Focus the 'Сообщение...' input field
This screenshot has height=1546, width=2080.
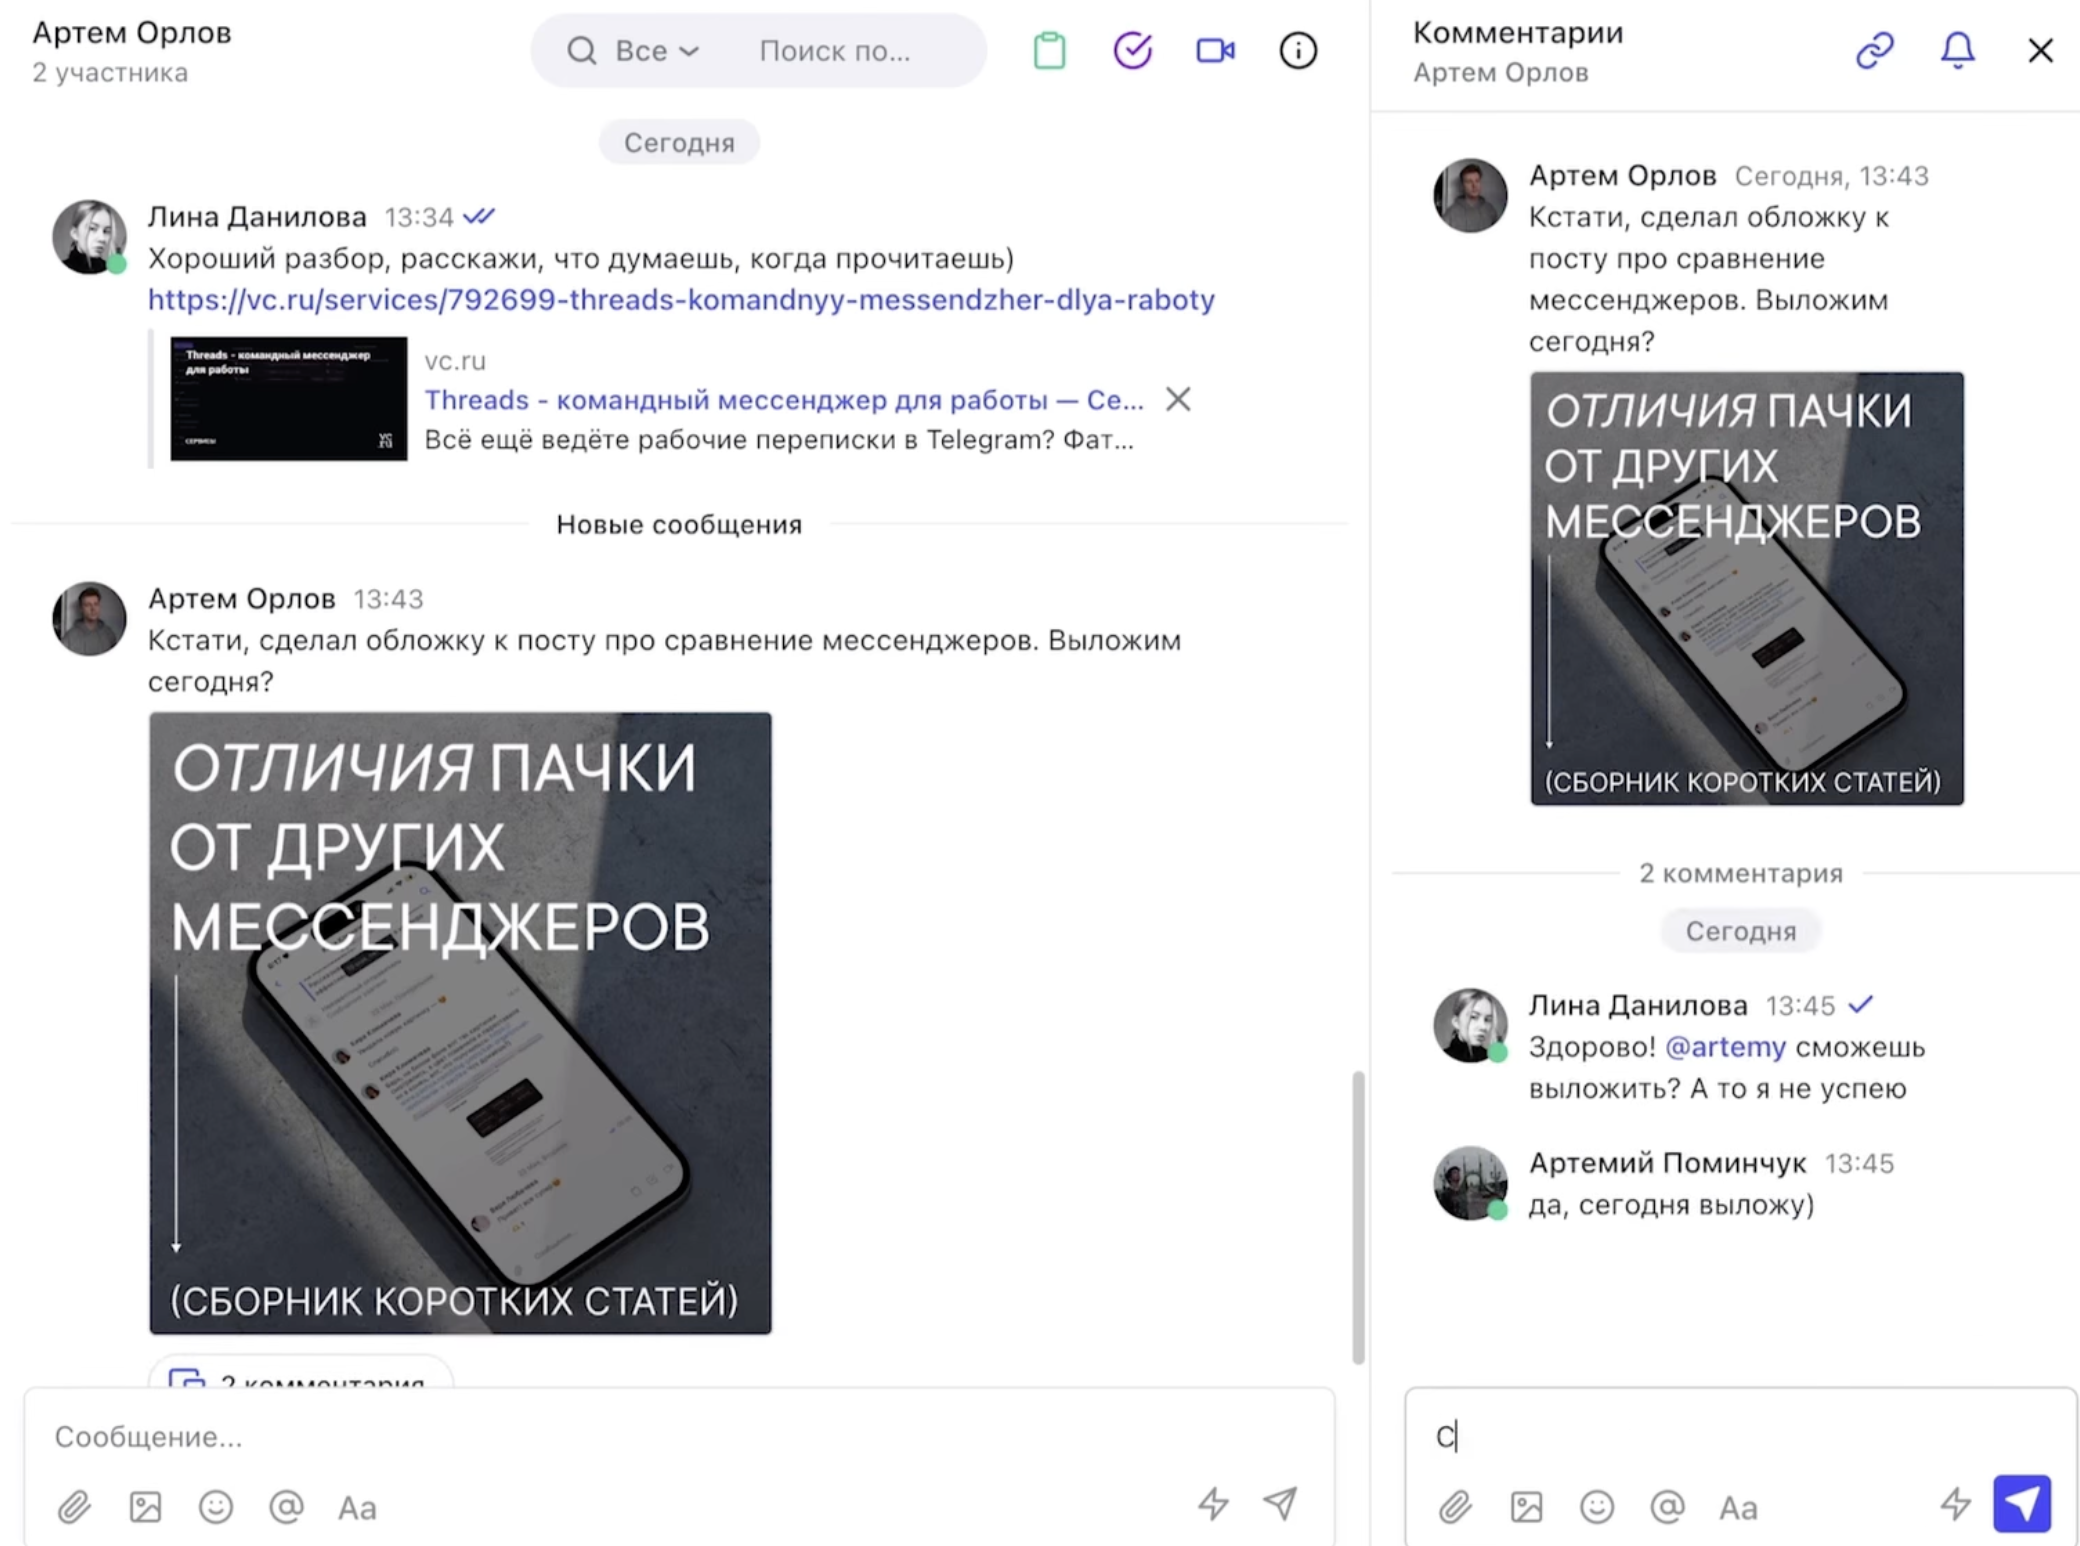[680, 1436]
